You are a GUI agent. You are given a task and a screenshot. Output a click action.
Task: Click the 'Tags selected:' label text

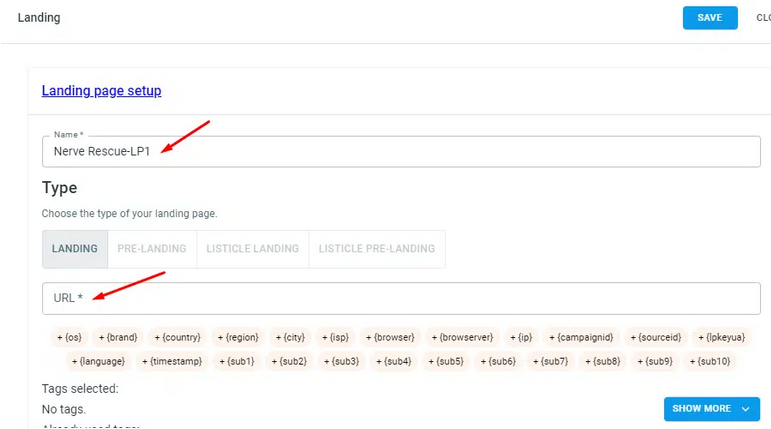click(80, 389)
